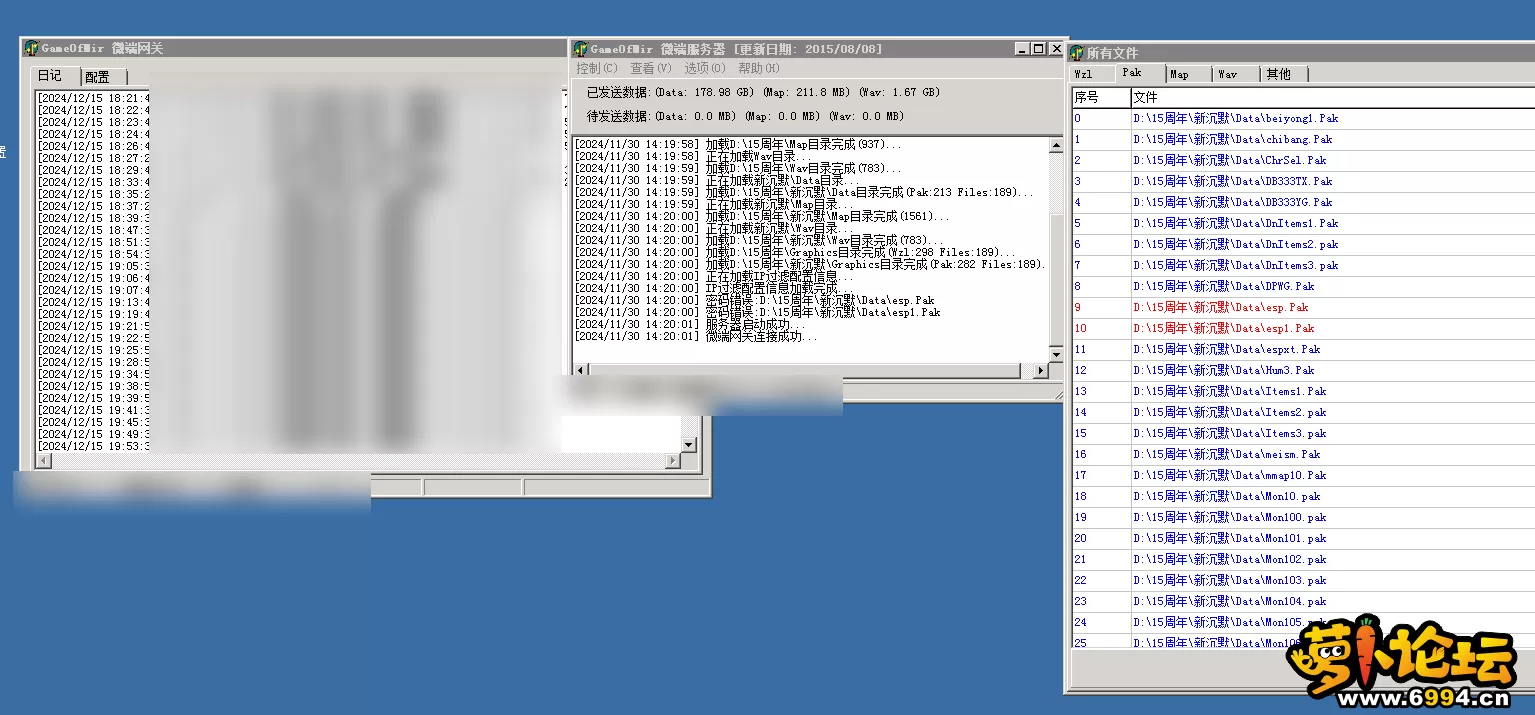
Task: Select file row Items3.pak
Action: [1303, 433]
